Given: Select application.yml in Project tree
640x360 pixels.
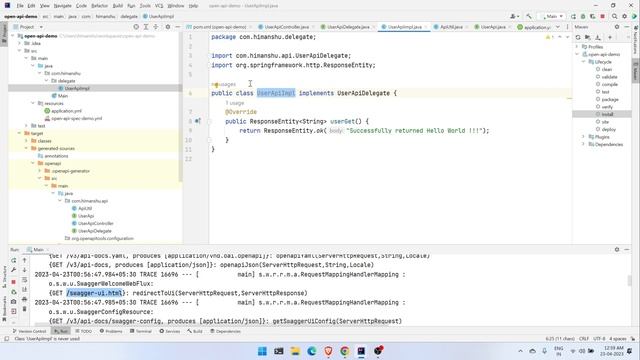Looking at the screenshot, I should pyautogui.click(x=67, y=111).
